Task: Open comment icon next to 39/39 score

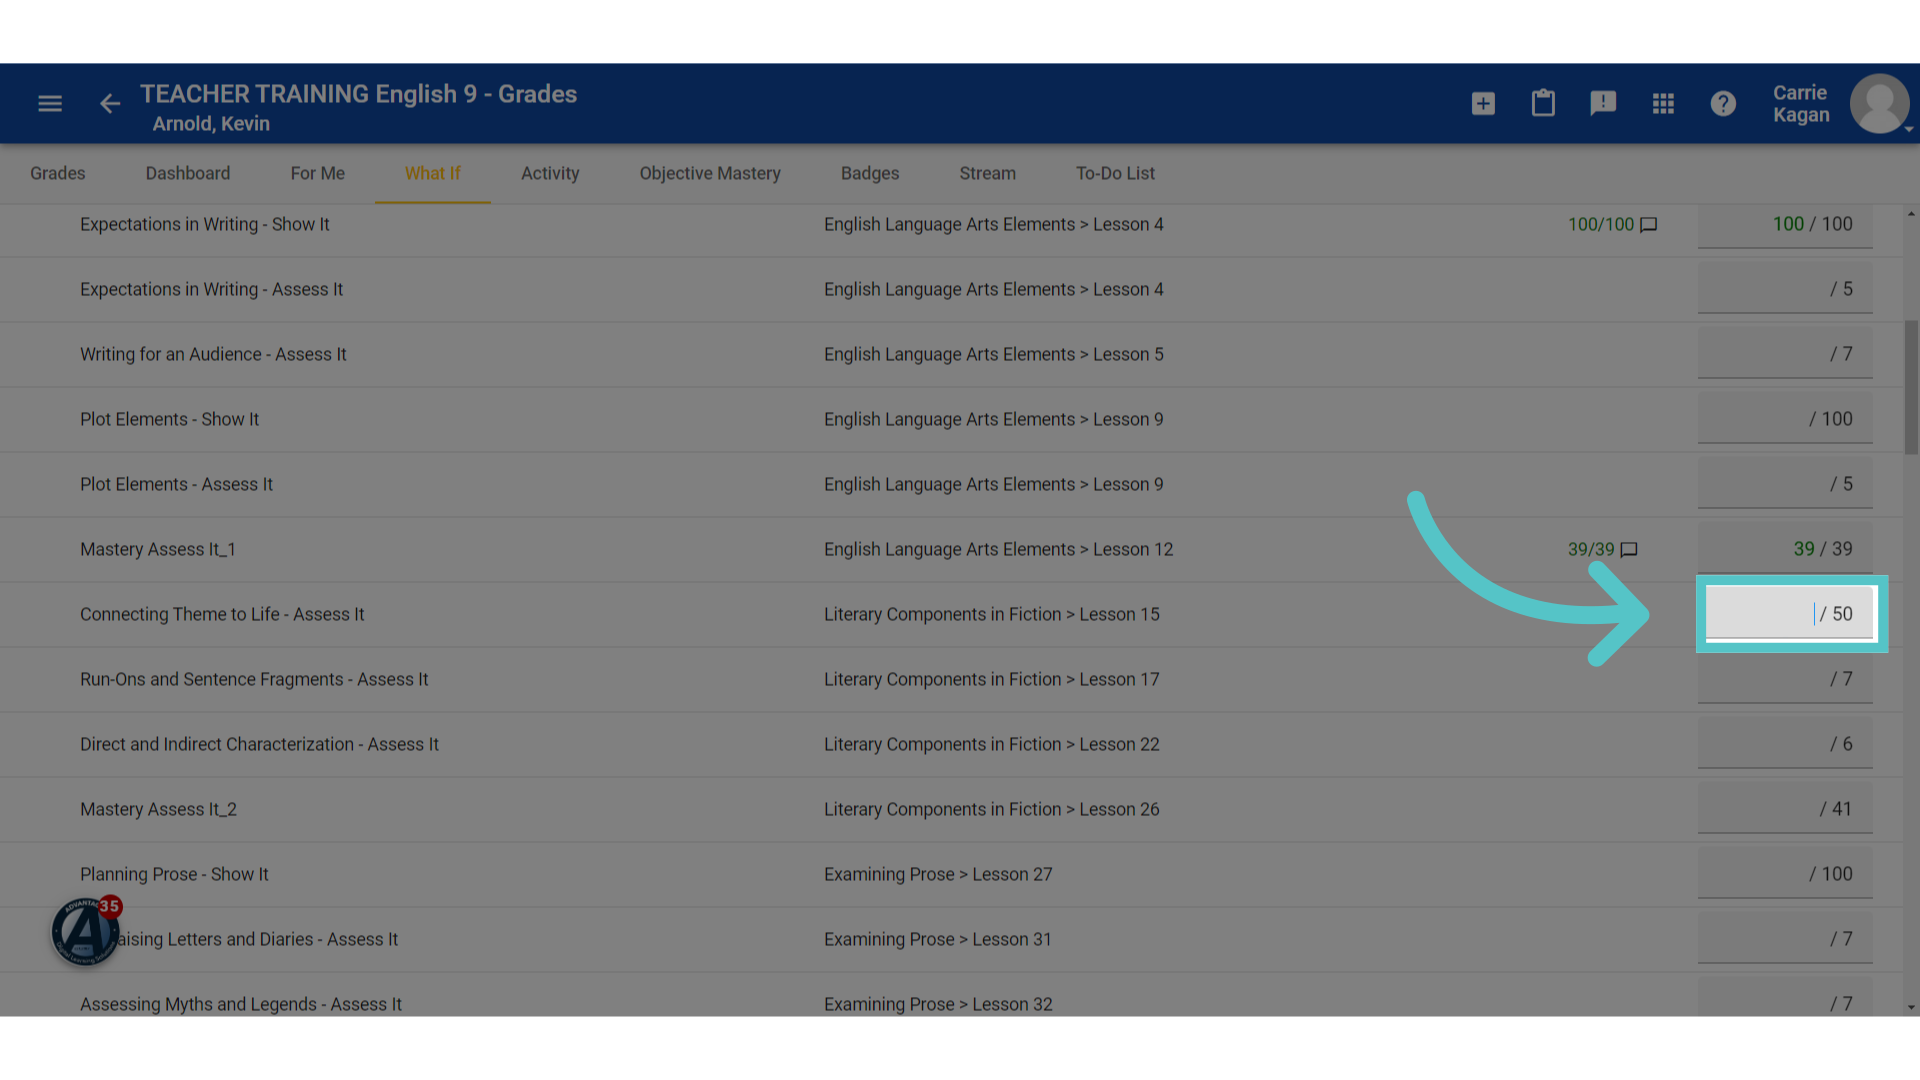Action: (x=1629, y=550)
